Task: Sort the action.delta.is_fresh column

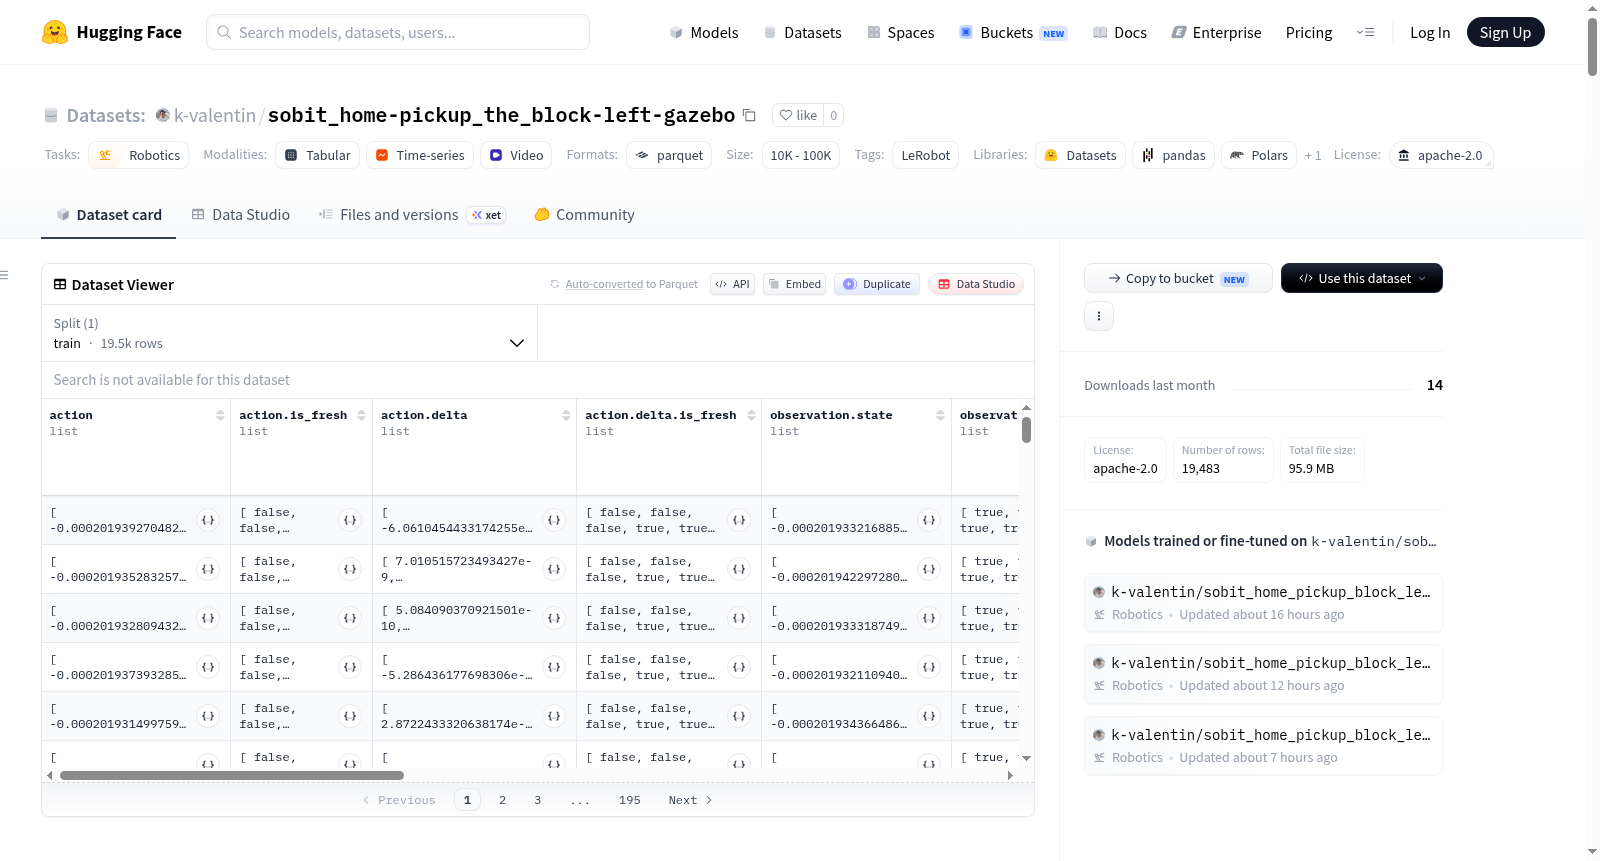Action: click(751, 415)
